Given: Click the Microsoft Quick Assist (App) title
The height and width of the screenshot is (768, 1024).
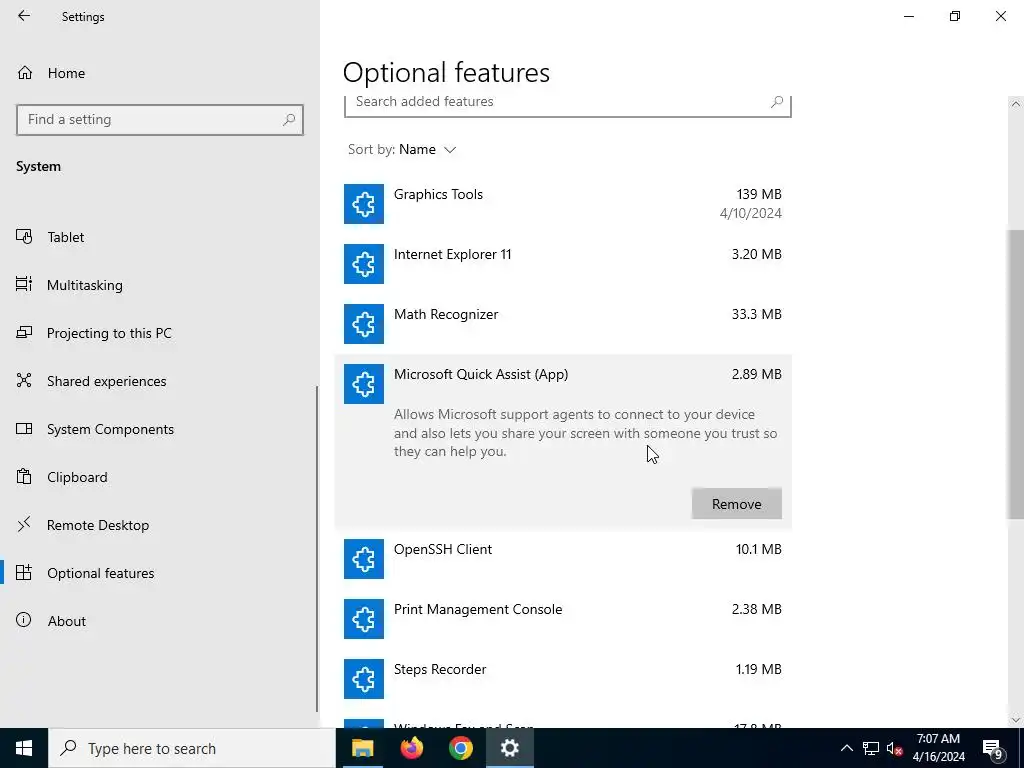Looking at the screenshot, I should coord(481,374).
